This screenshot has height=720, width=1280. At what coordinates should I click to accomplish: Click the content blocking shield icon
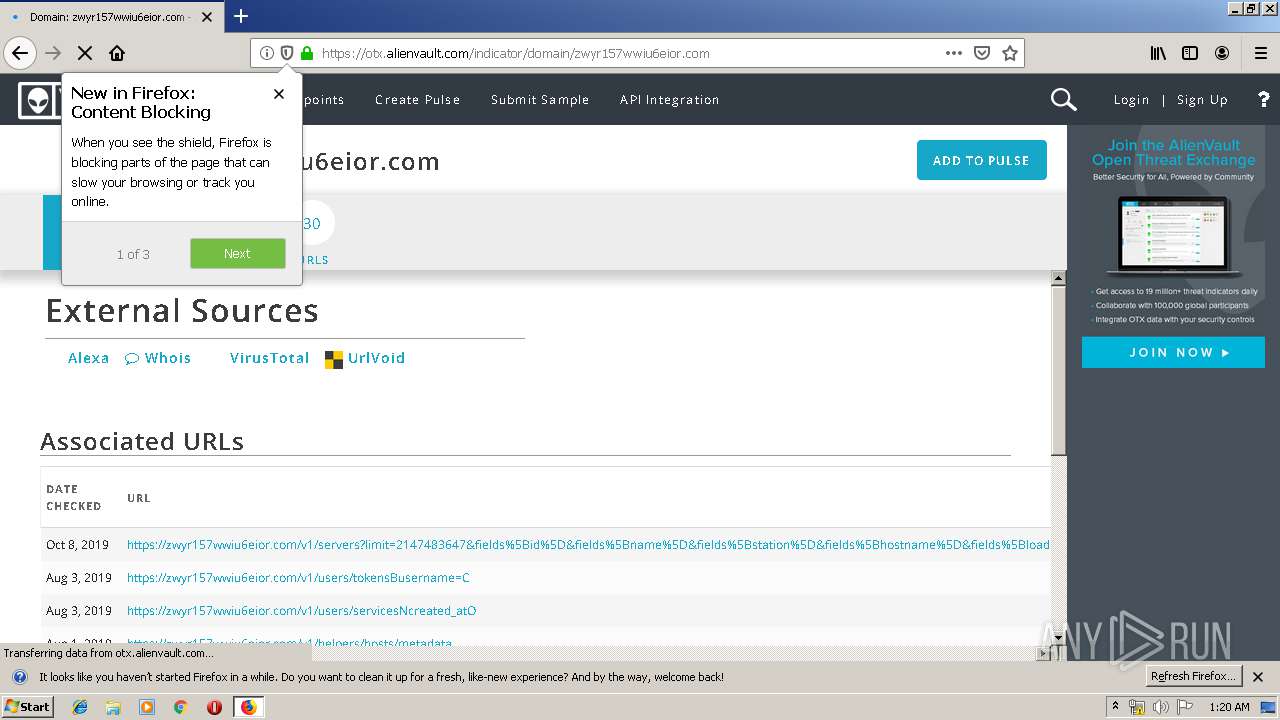point(286,53)
